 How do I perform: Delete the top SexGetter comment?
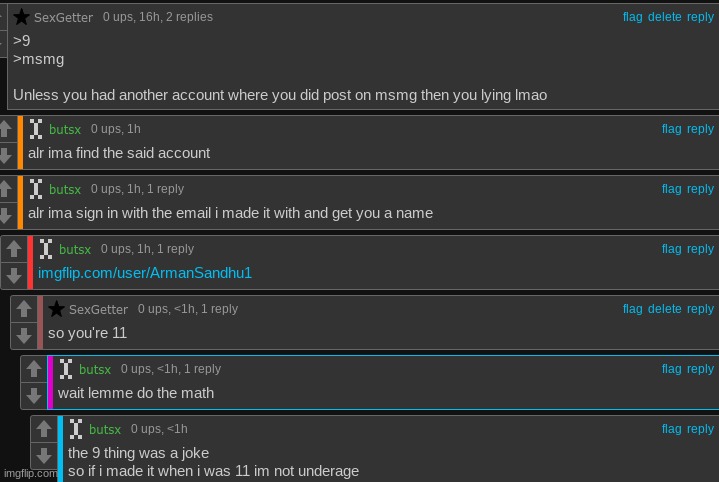(x=664, y=17)
